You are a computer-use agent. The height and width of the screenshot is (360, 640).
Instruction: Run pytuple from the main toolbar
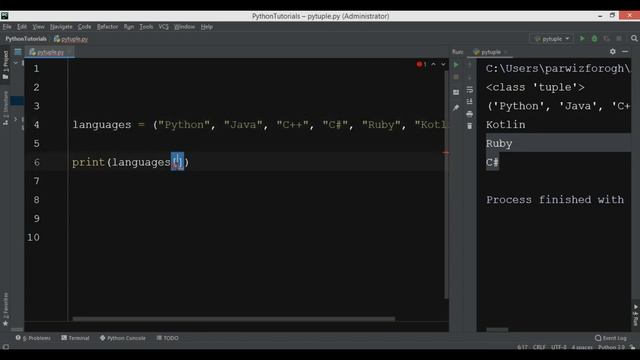[582, 38]
